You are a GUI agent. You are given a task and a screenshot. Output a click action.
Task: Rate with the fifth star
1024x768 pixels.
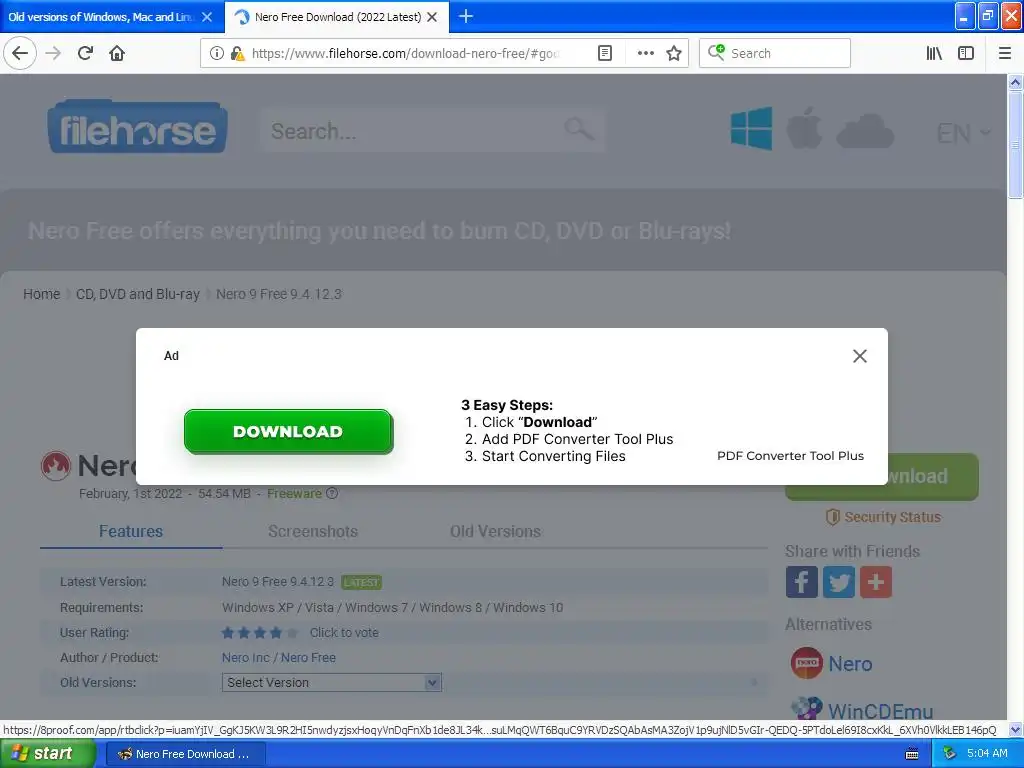(x=292, y=632)
